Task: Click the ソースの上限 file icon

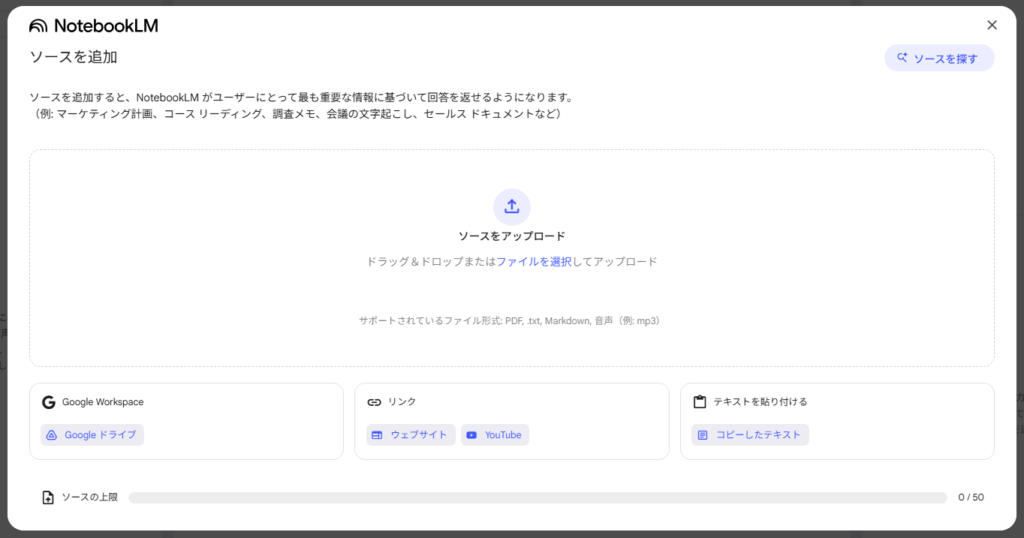Action: coord(48,497)
